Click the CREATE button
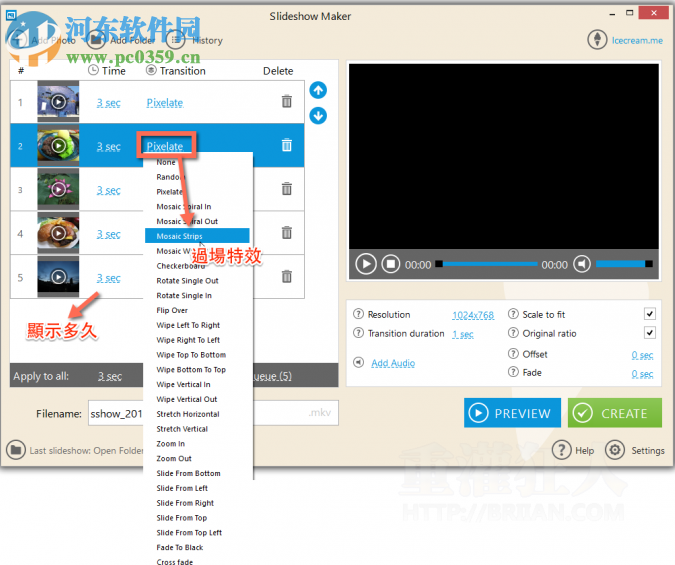The width and height of the screenshot is (675, 565). coord(615,413)
